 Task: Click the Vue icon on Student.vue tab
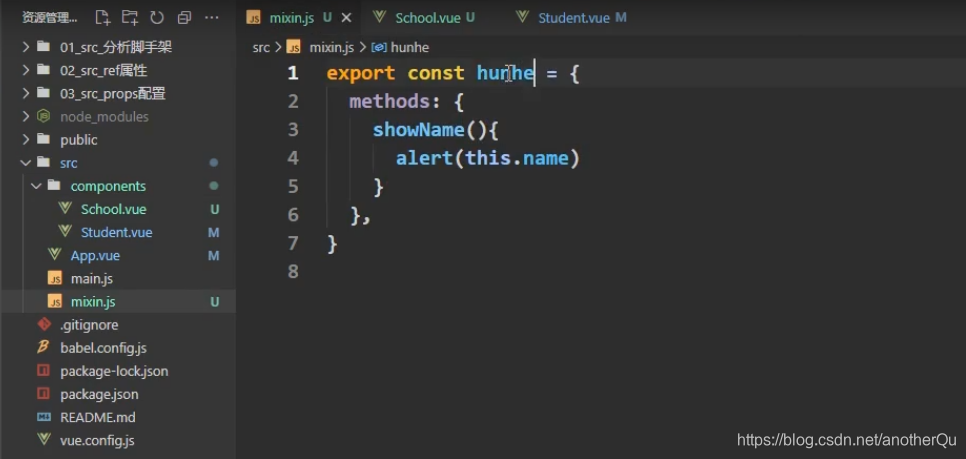[x=522, y=17]
